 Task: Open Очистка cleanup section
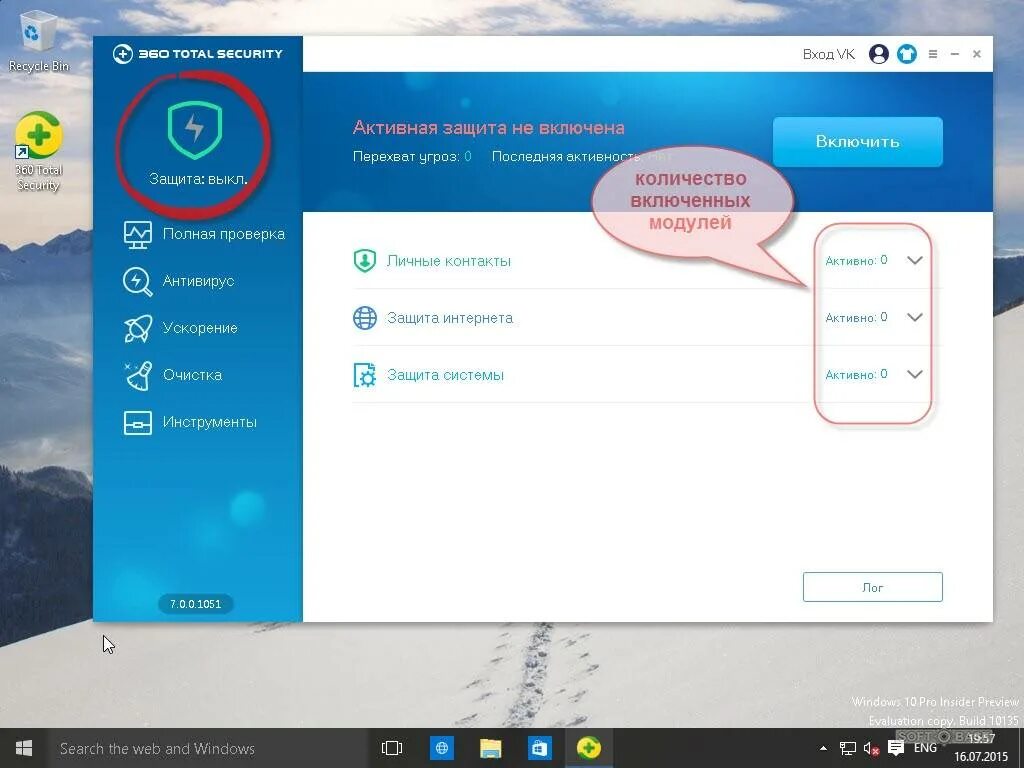pyautogui.click(x=172, y=375)
